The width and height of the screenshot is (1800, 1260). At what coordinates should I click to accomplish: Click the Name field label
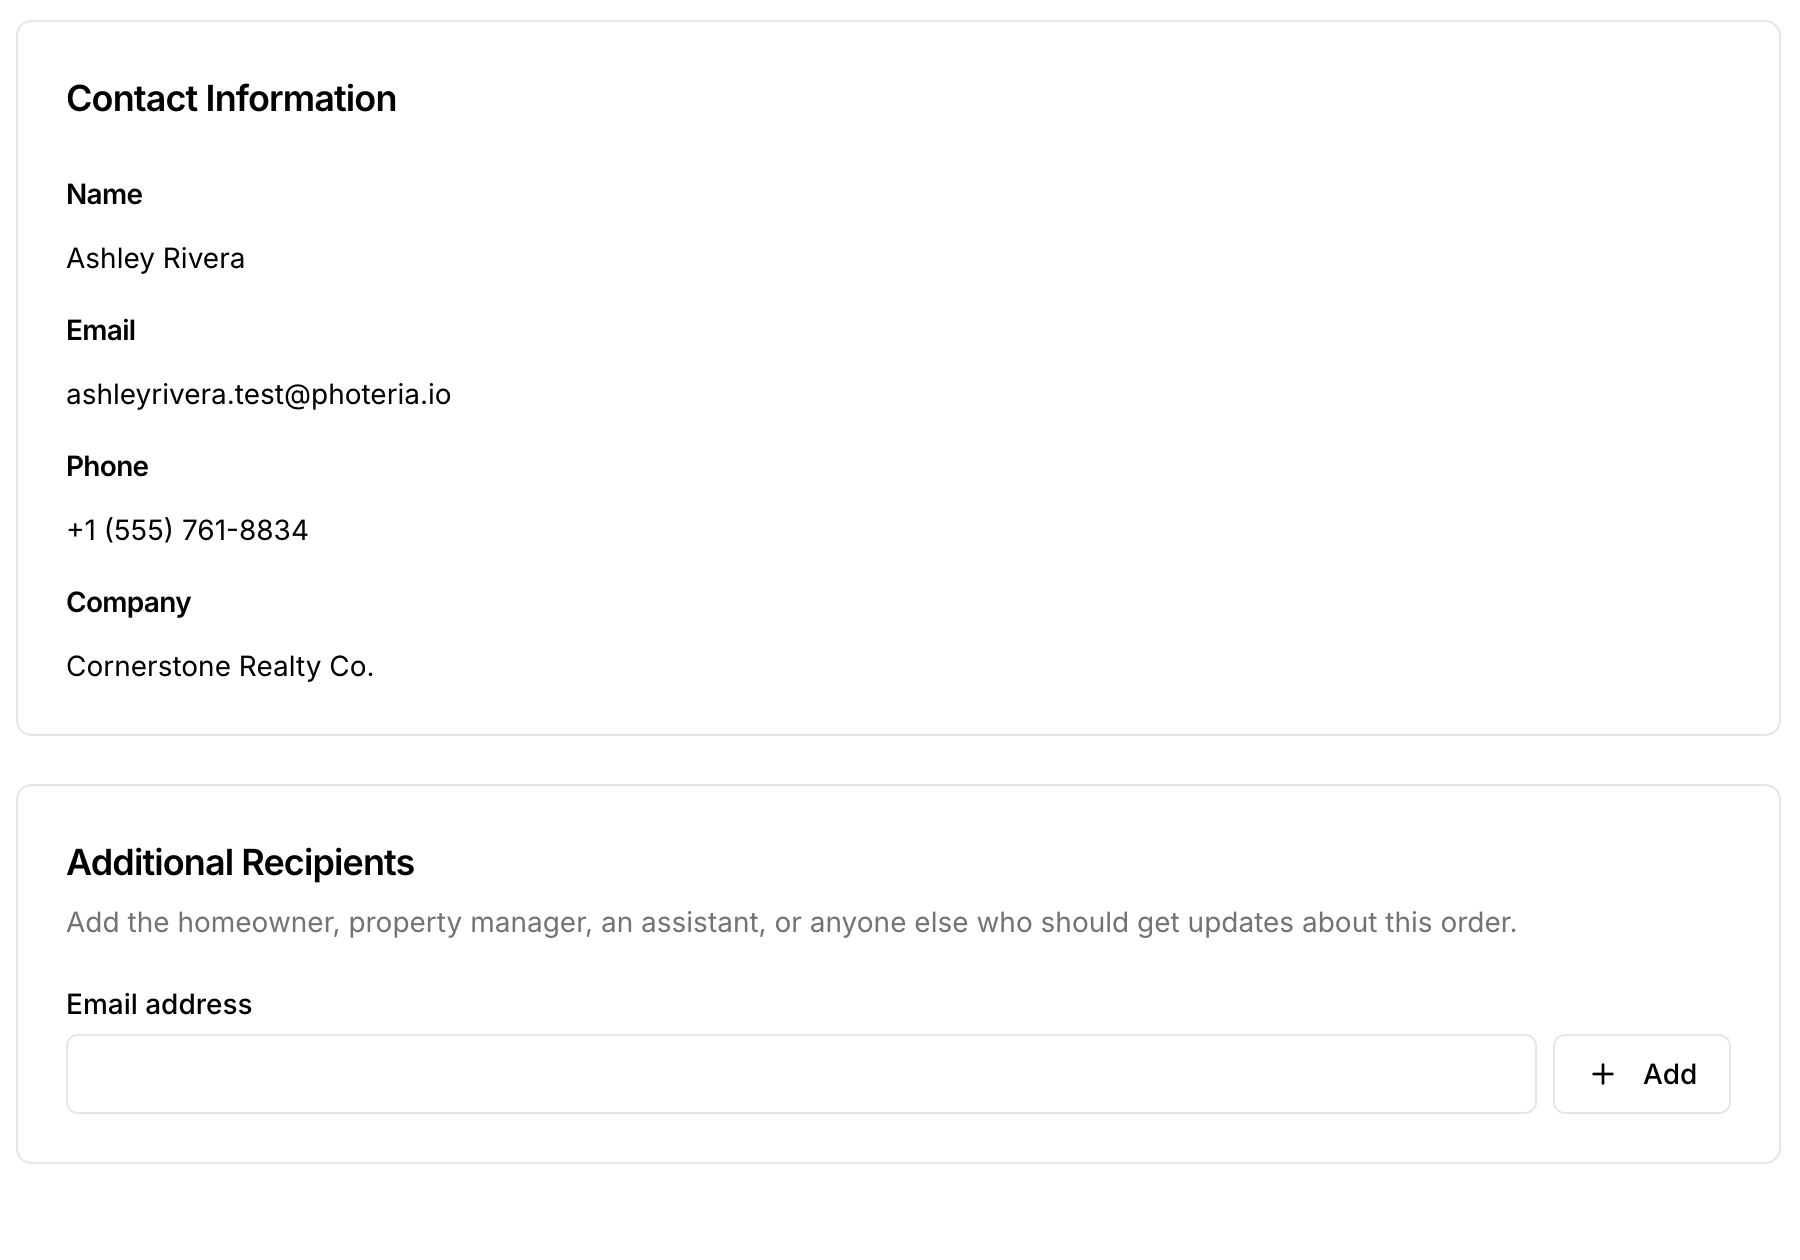click(104, 194)
